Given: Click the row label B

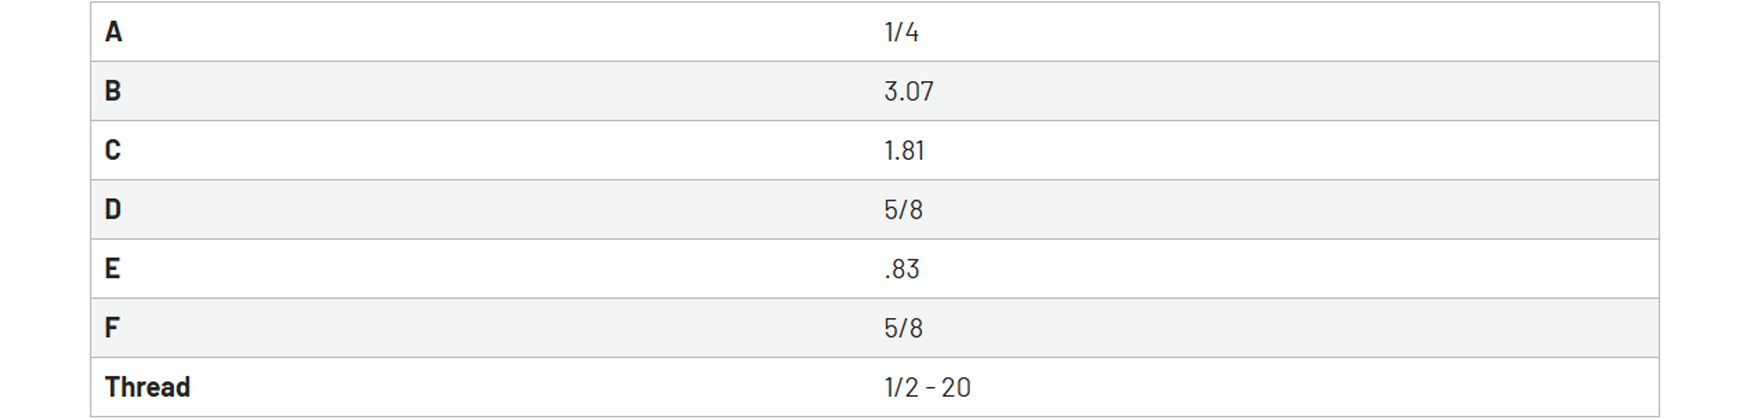Looking at the screenshot, I should coord(113,91).
